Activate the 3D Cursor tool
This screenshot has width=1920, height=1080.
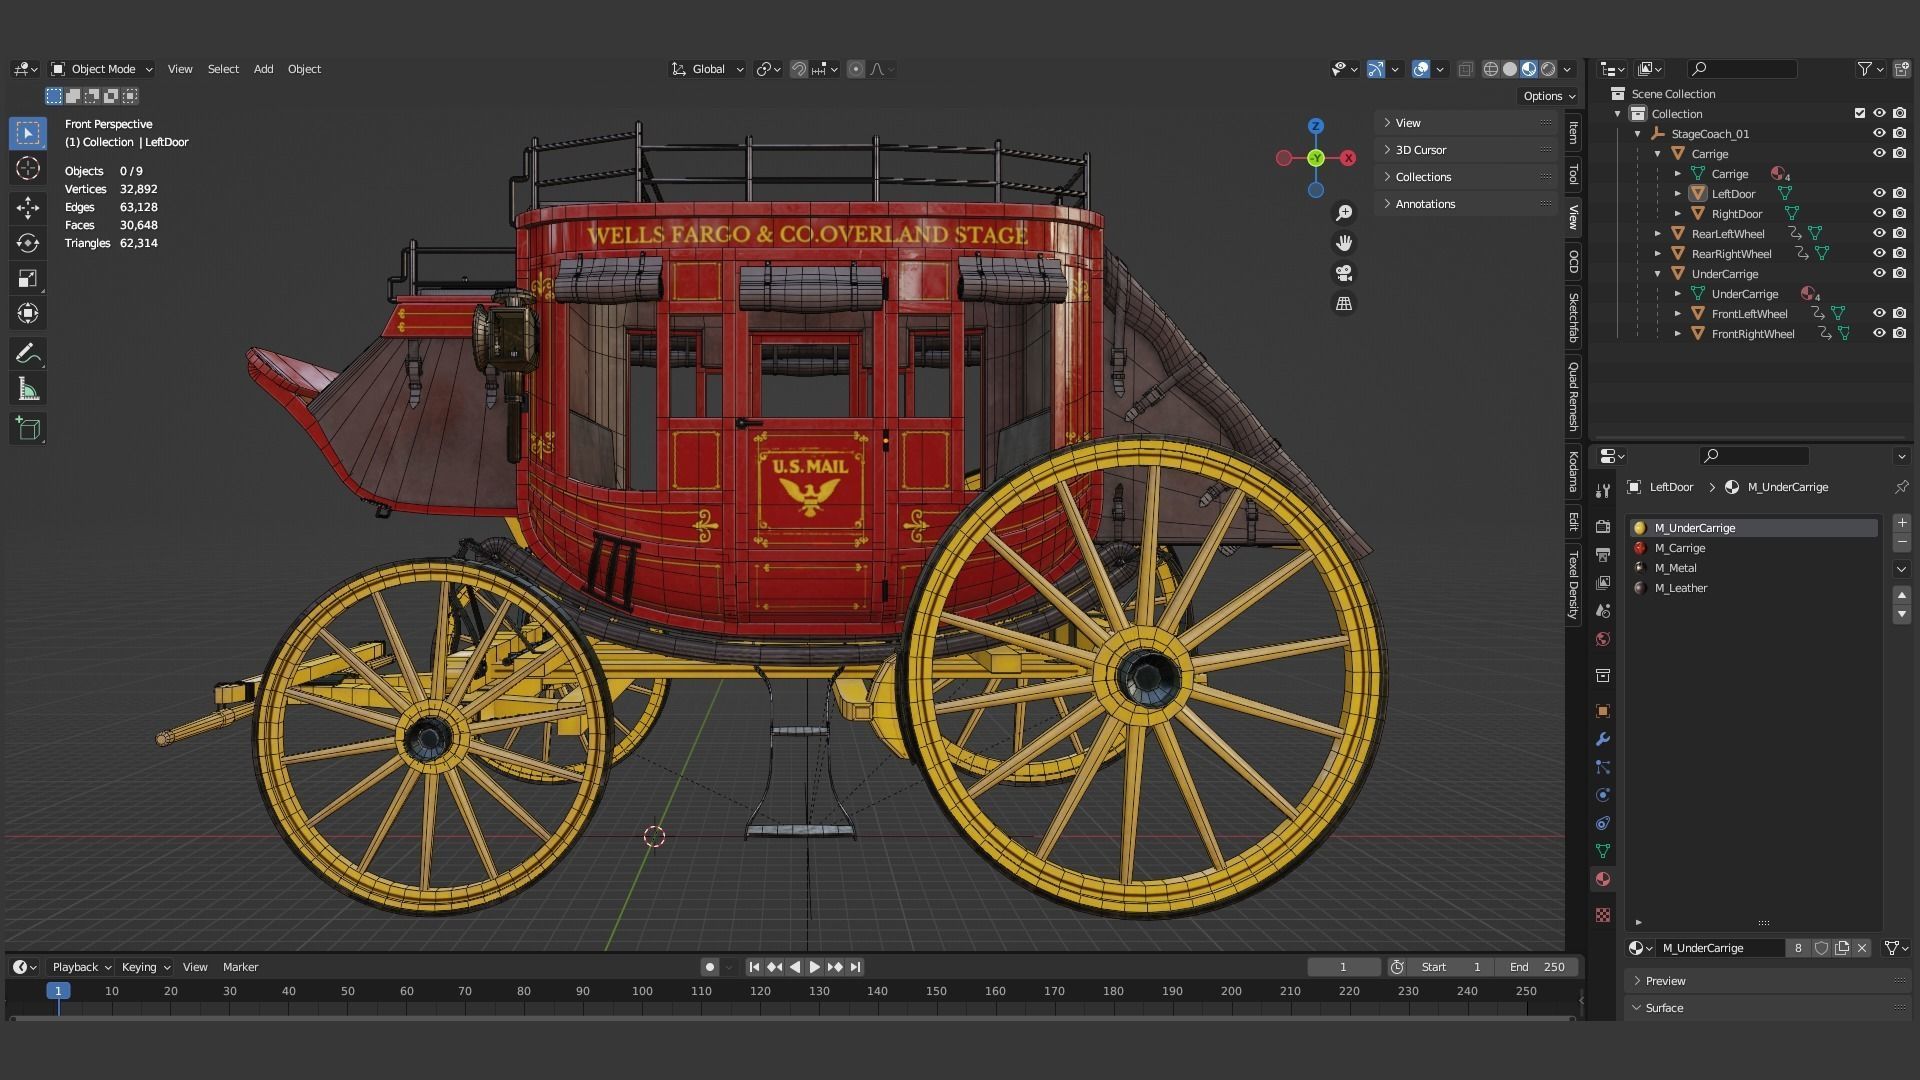coord(28,169)
